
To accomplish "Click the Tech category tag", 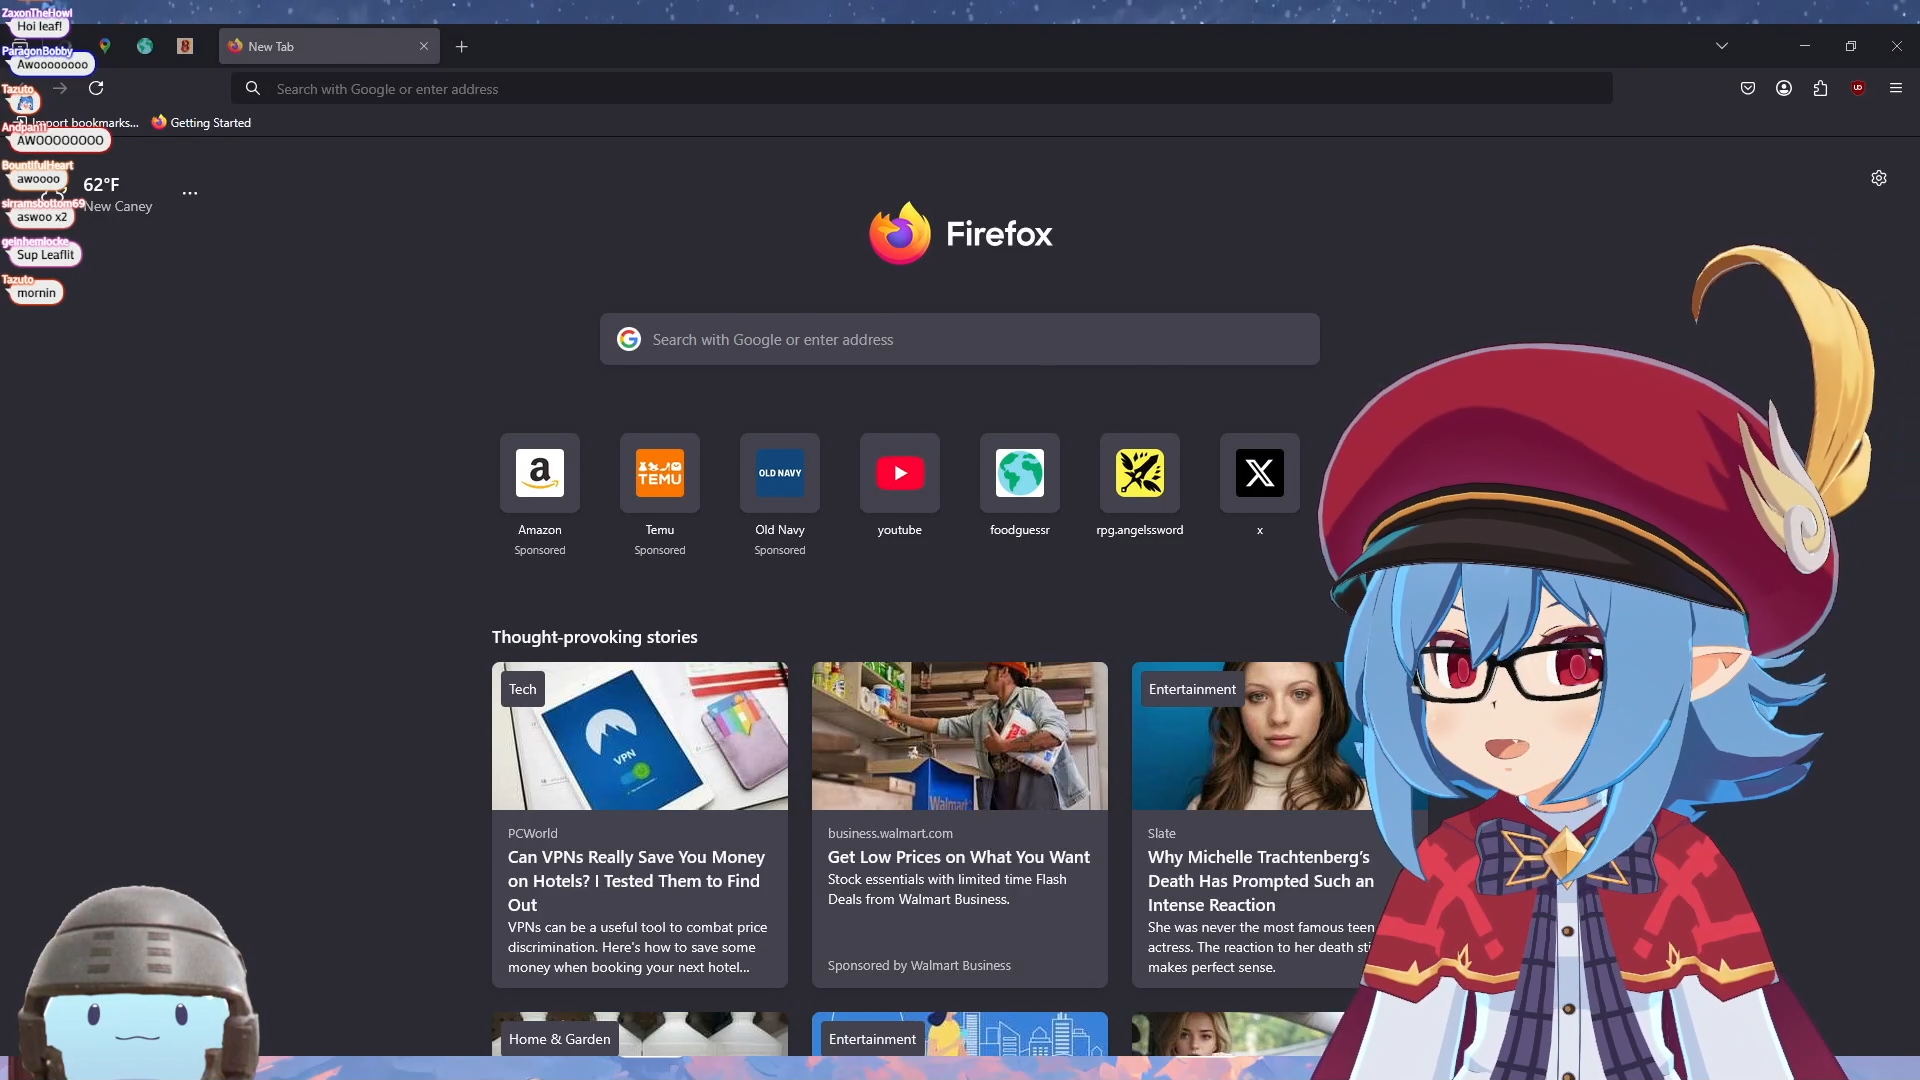I will tap(523, 689).
